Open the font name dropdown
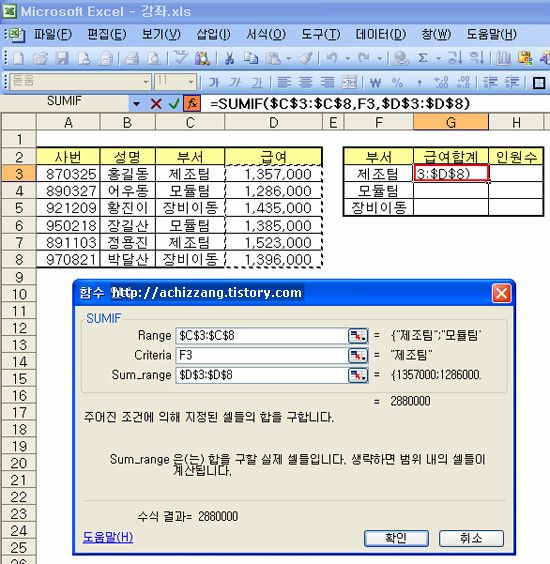This screenshot has height=564, width=550. [x=146, y=82]
